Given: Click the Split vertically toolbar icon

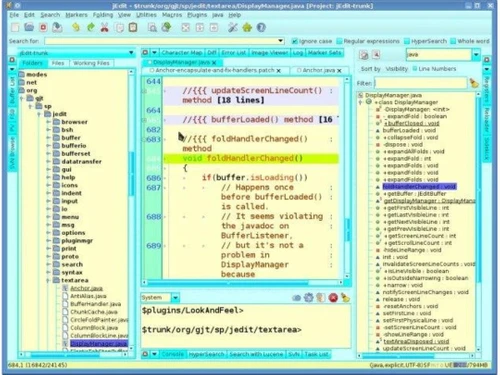Looking at the screenshot, I should point(214,28).
